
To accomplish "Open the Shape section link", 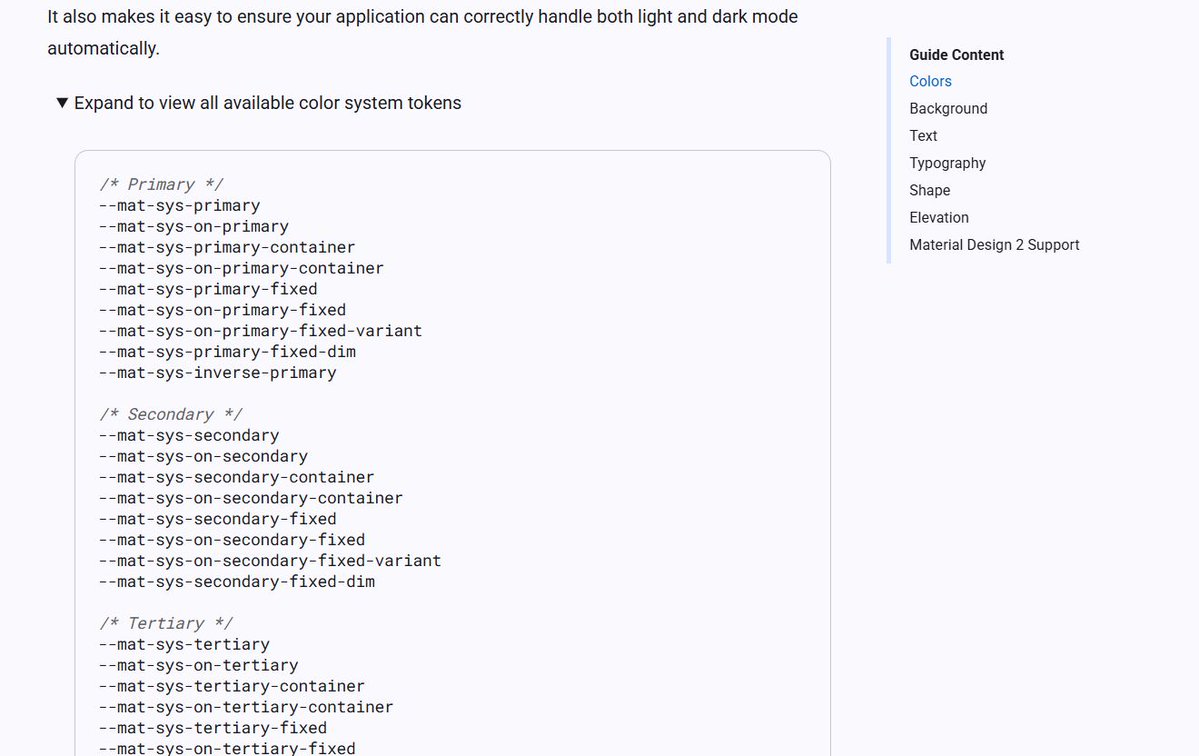I will click(x=930, y=190).
